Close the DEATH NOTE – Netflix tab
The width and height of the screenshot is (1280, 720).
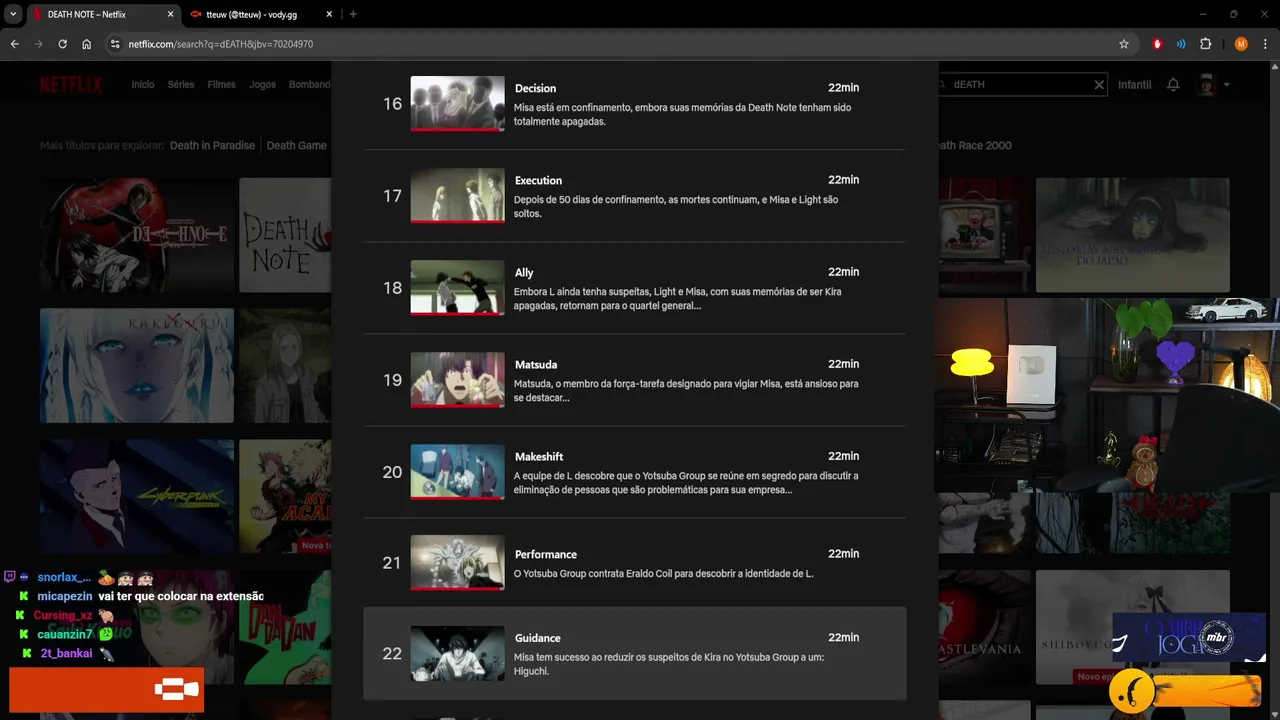click(171, 14)
